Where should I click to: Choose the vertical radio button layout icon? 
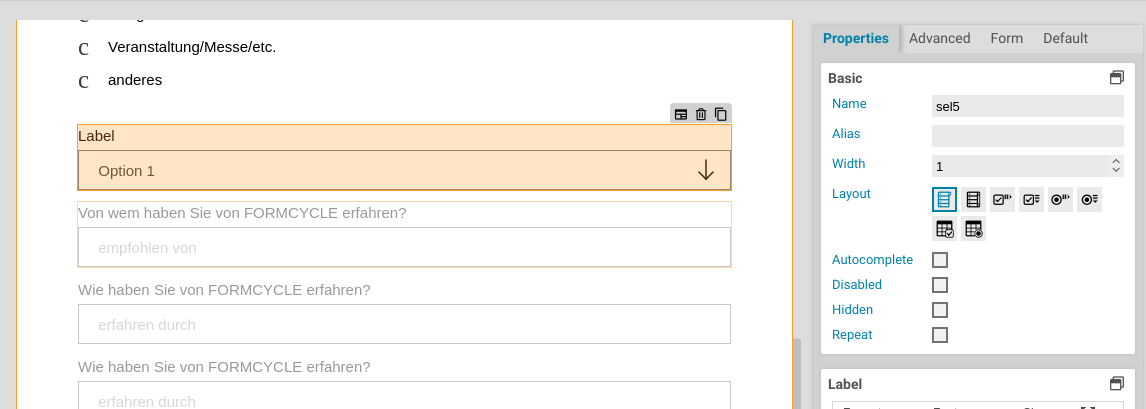[x=1090, y=199]
